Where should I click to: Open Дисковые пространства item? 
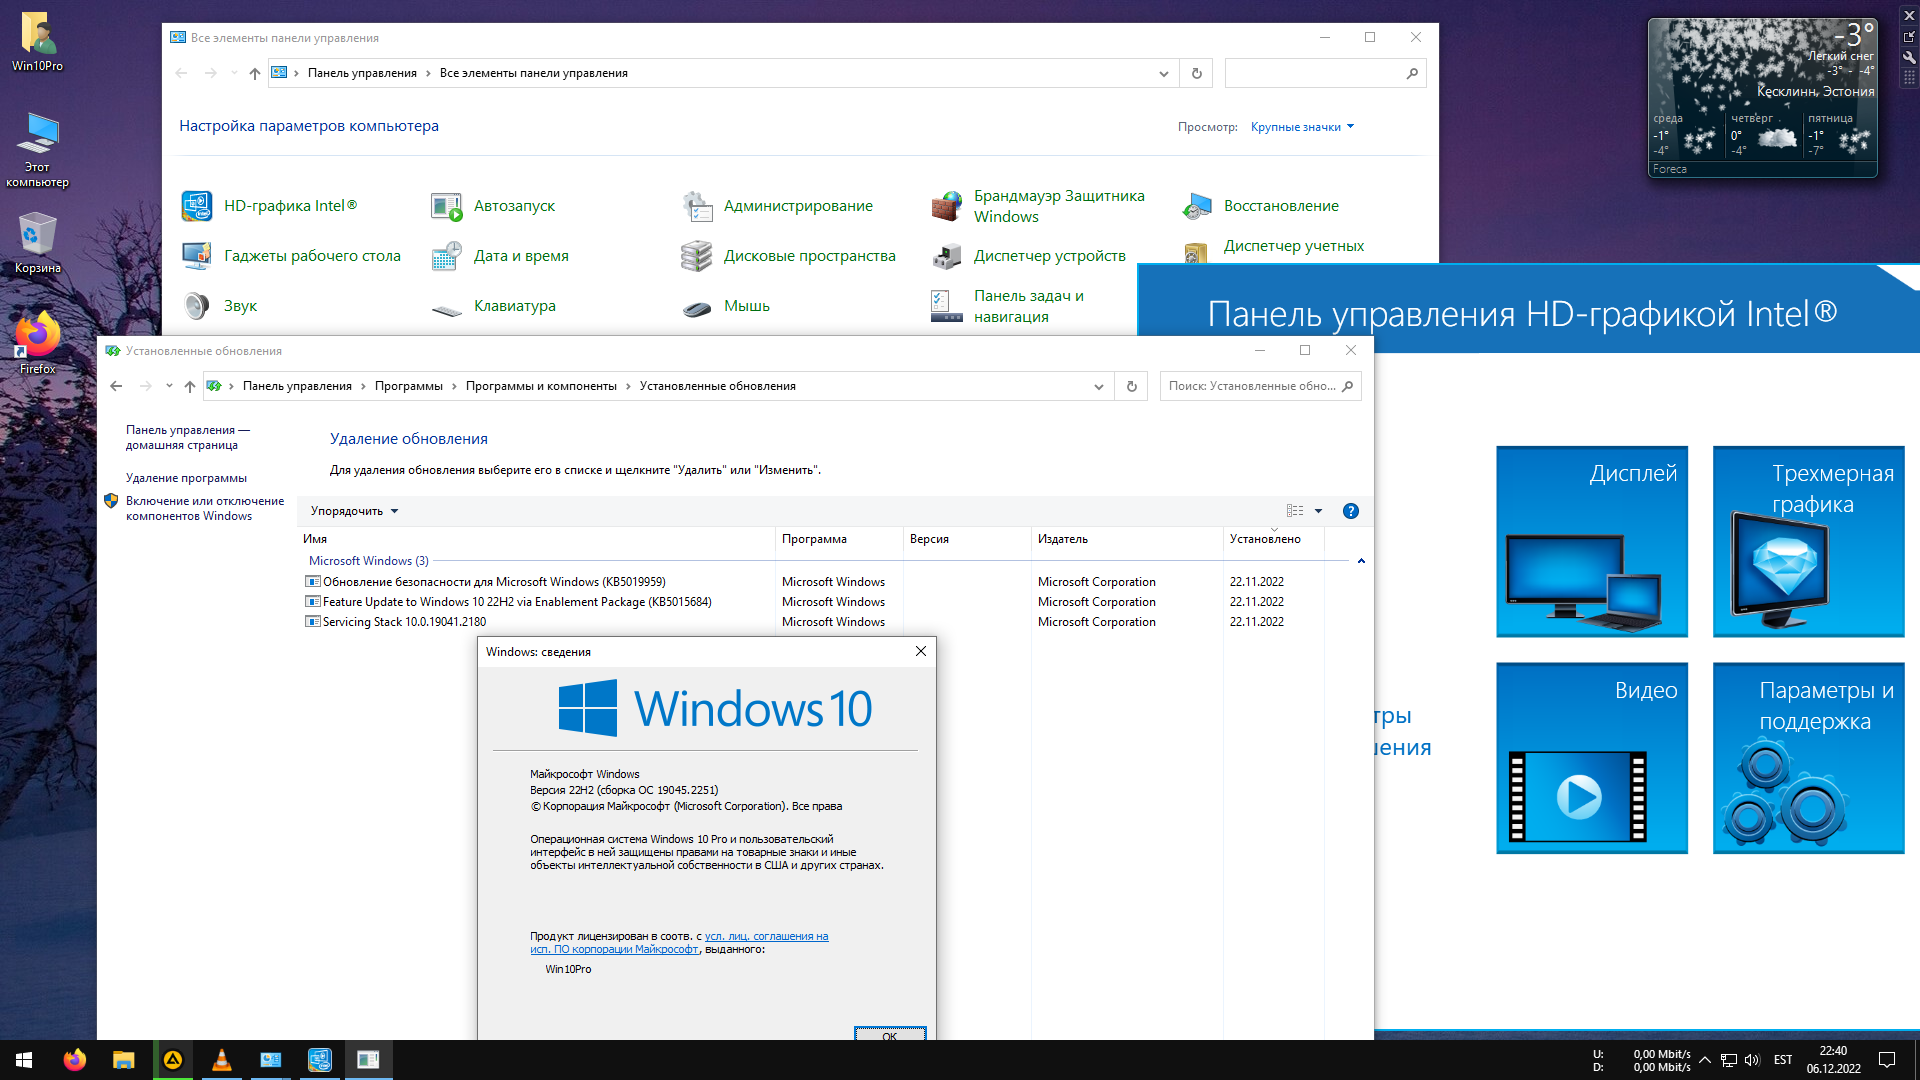pyautogui.click(x=788, y=256)
